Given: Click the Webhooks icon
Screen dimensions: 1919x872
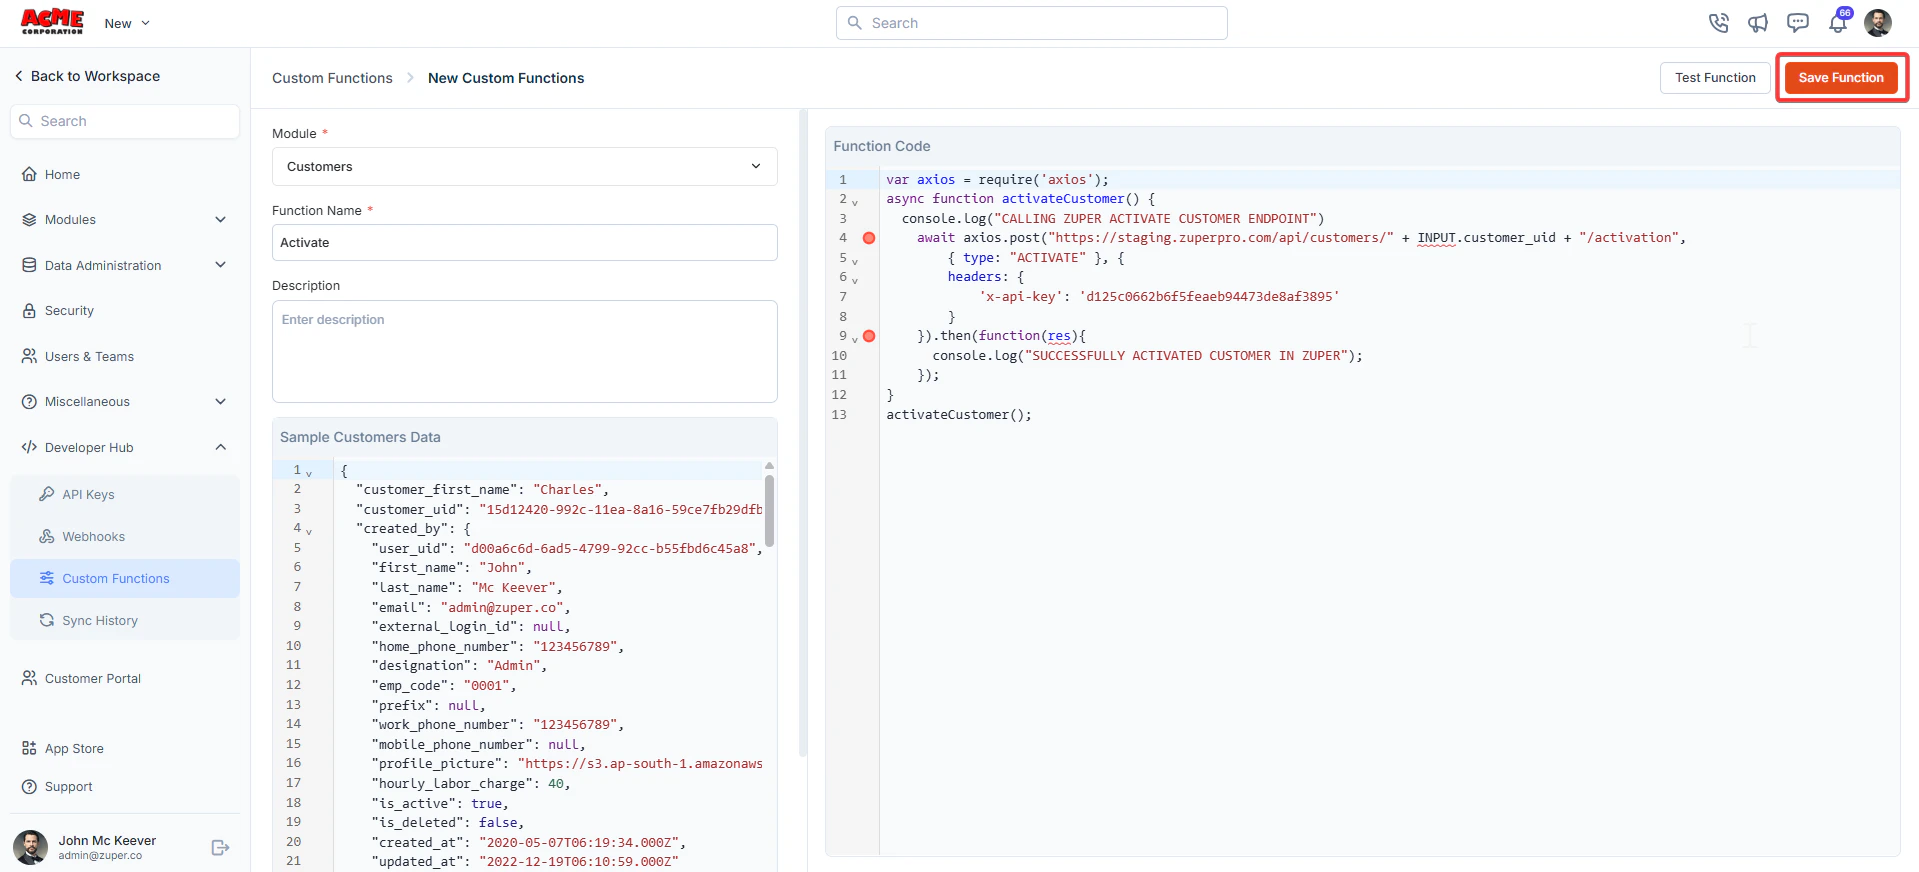Looking at the screenshot, I should (47, 536).
